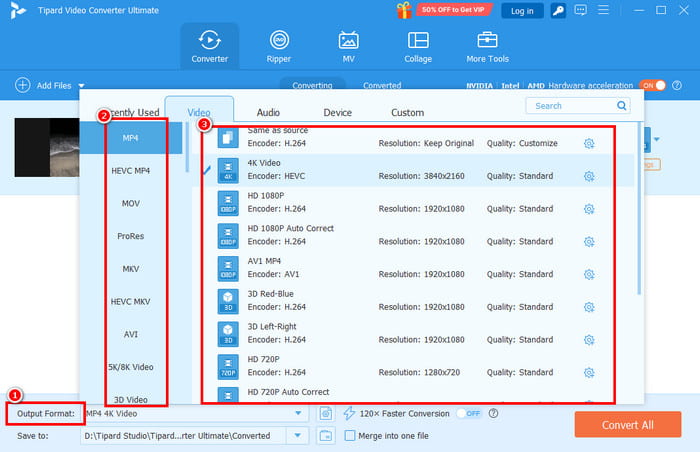700x452 pixels.
Task: Open the Converted tab
Action: pos(382,85)
